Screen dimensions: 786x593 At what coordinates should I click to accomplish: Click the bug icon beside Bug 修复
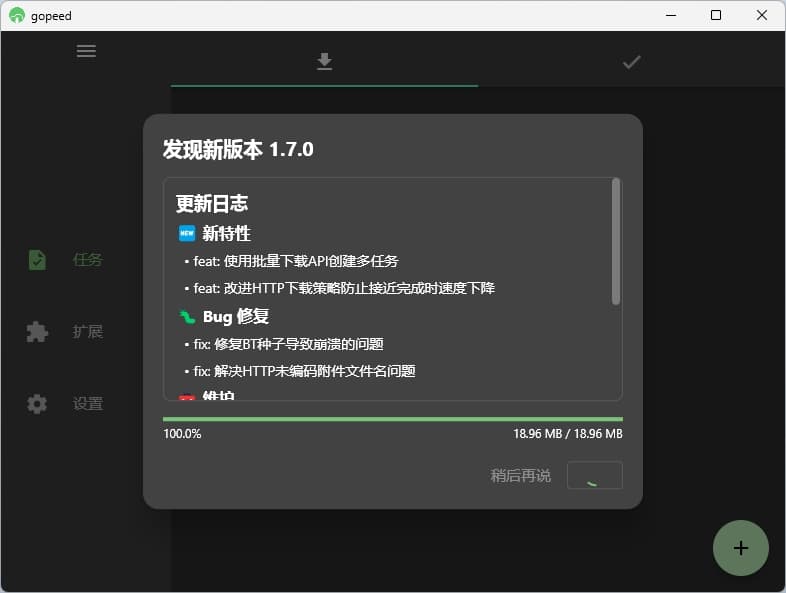click(x=187, y=317)
